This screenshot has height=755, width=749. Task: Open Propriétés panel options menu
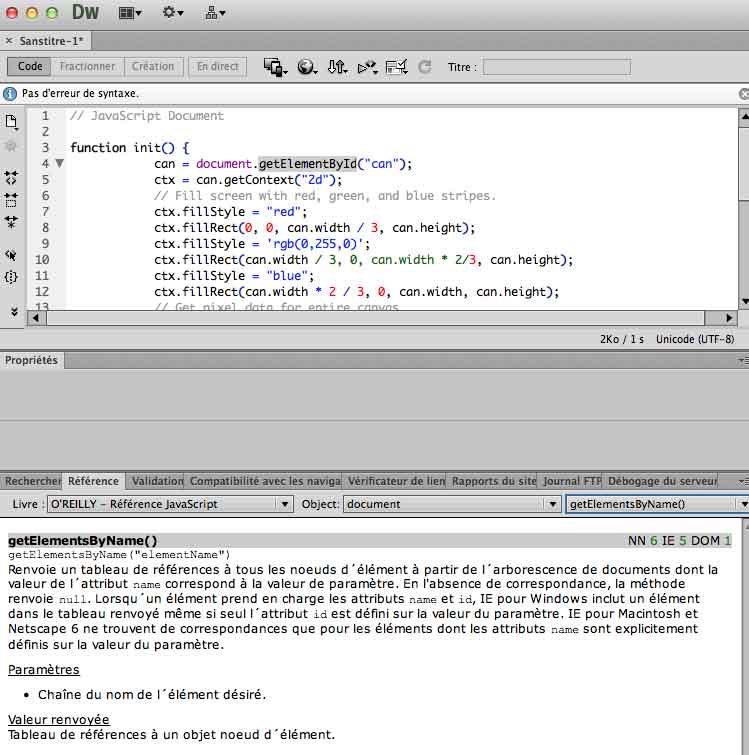(743, 360)
